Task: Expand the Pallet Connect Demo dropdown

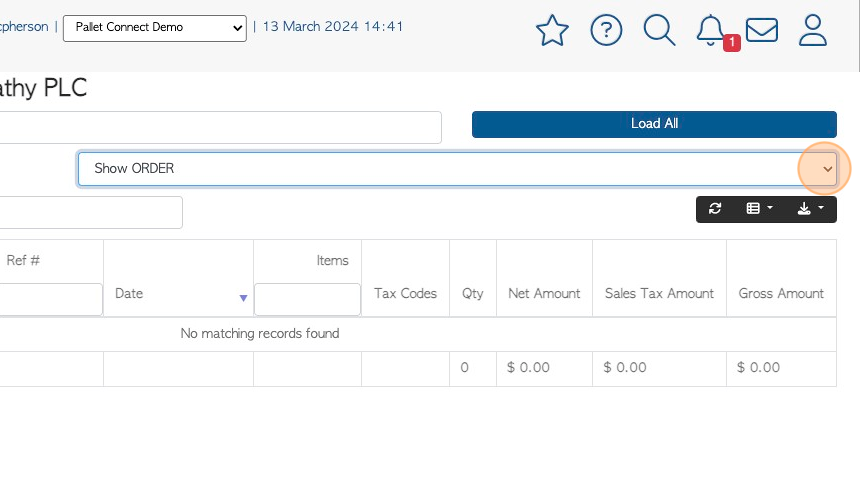Action: click(x=155, y=28)
